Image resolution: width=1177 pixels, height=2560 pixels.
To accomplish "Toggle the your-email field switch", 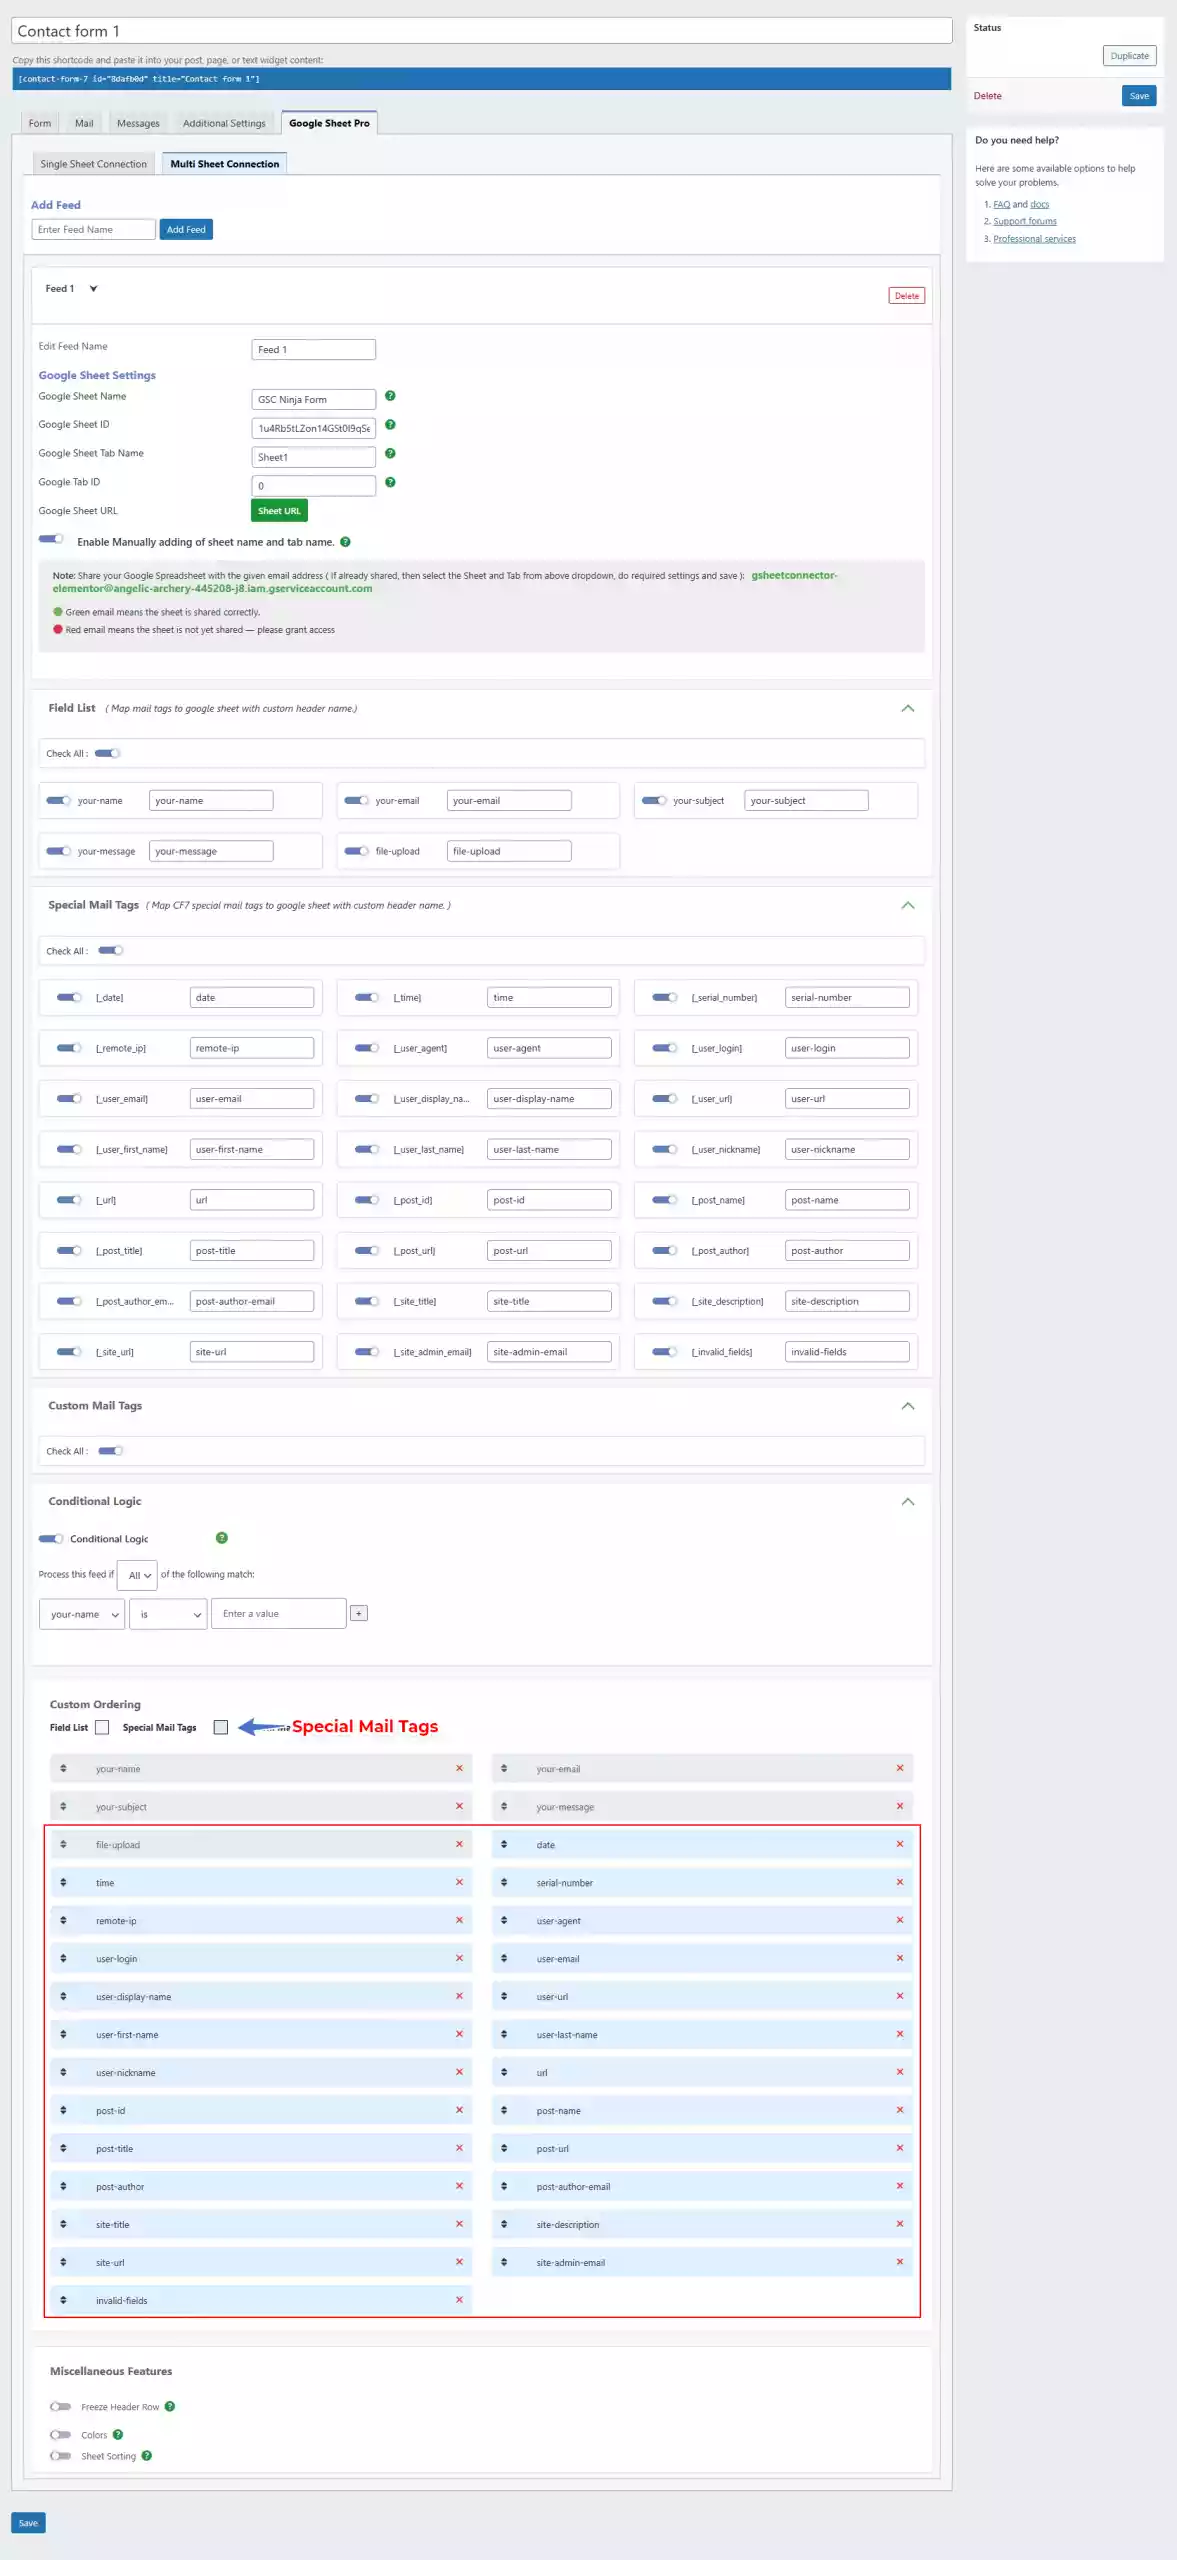I will click(x=356, y=800).
